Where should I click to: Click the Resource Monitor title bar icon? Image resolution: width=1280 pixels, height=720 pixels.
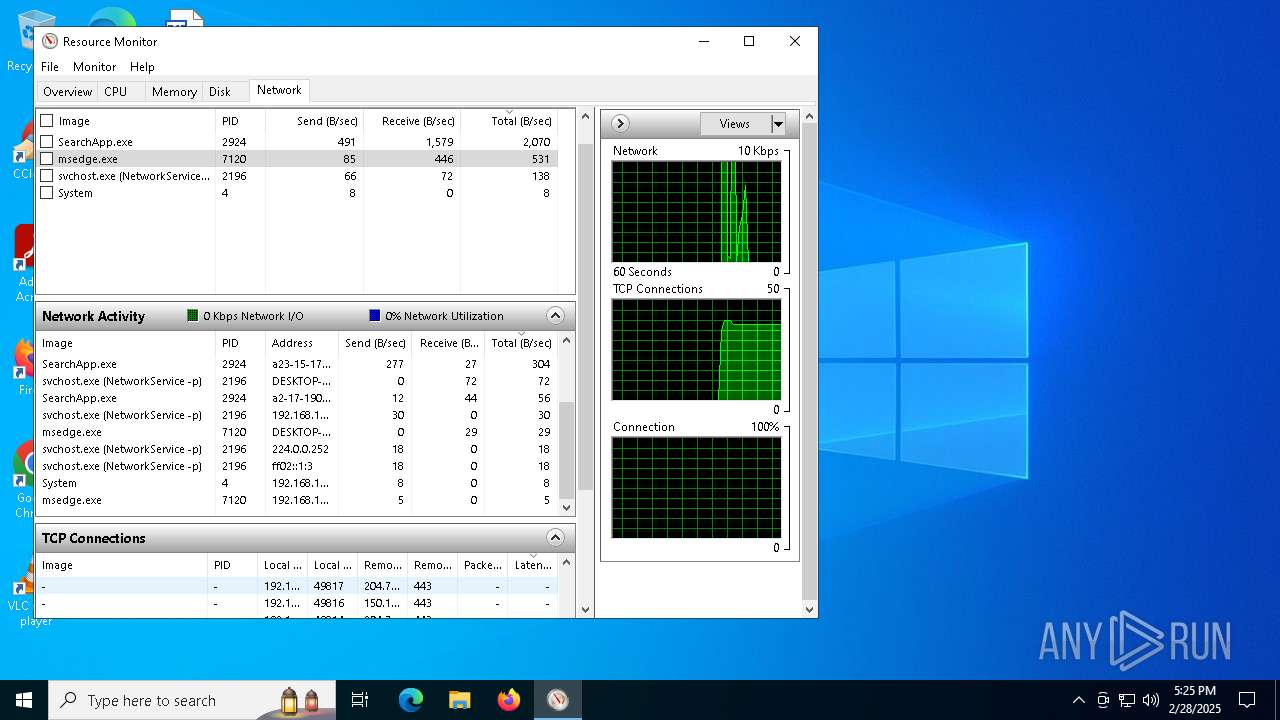(50, 41)
